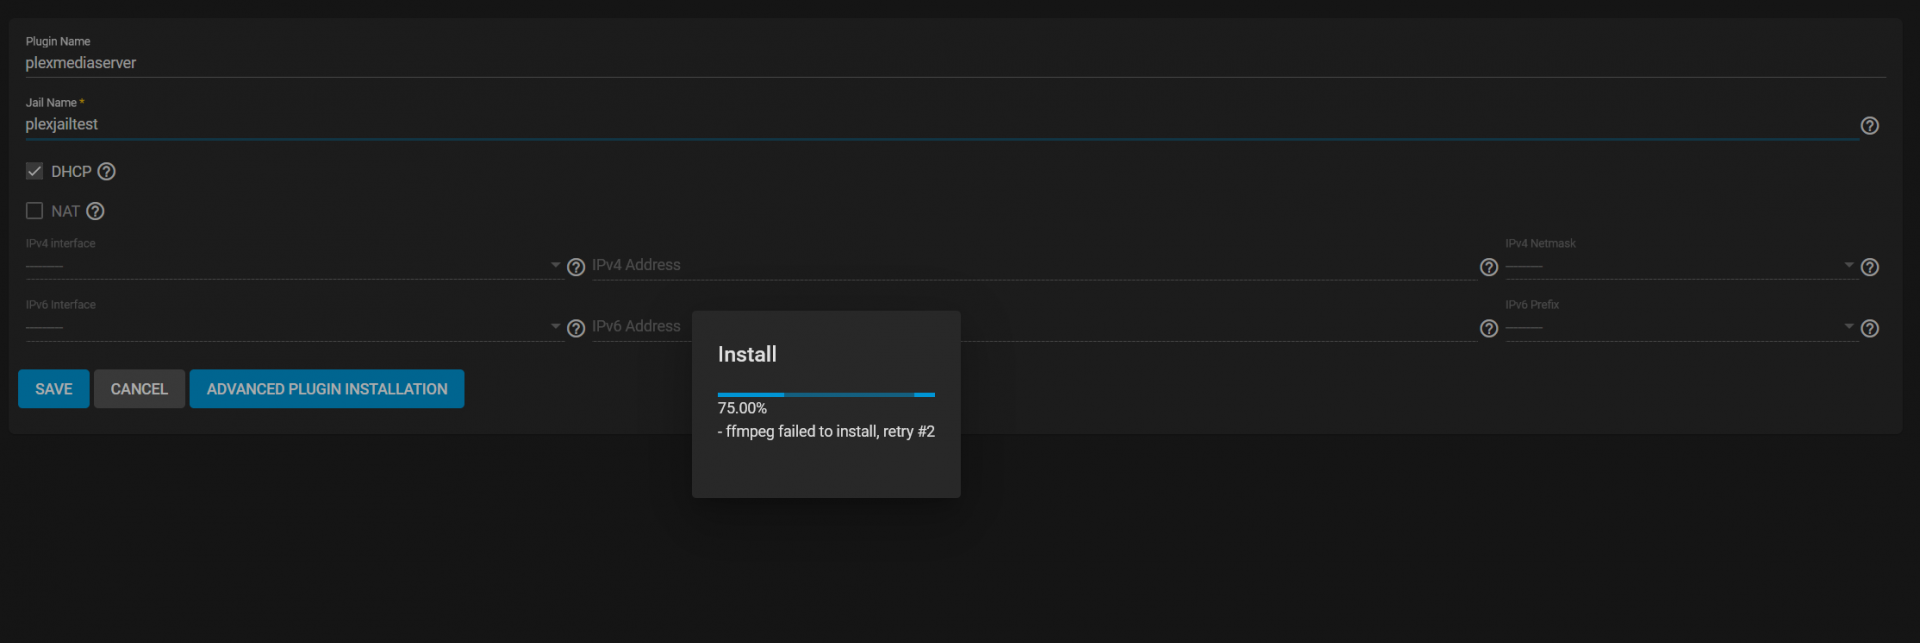Image resolution: width=1920 pixels, height=643 pixels.
Task: Uncheck the DHCP checkbox
Action: (35, 171)
